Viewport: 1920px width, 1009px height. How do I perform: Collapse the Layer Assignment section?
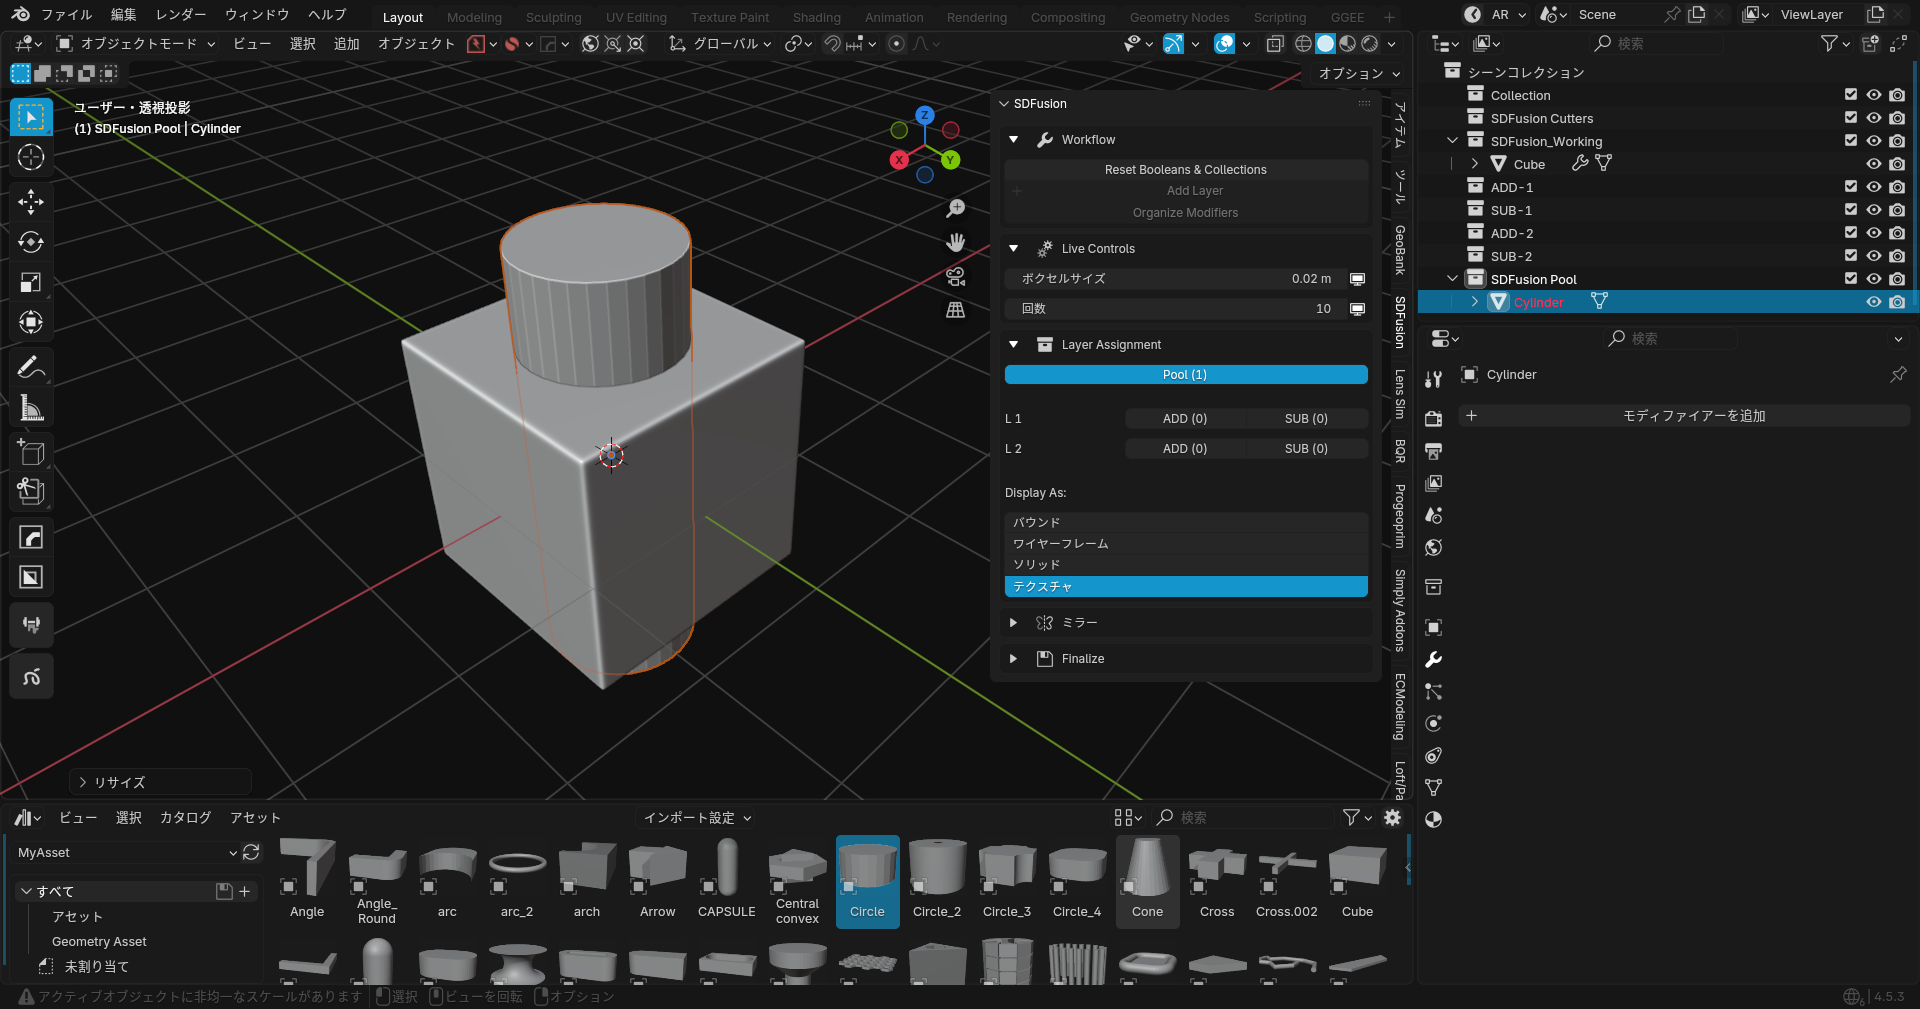1014,345
